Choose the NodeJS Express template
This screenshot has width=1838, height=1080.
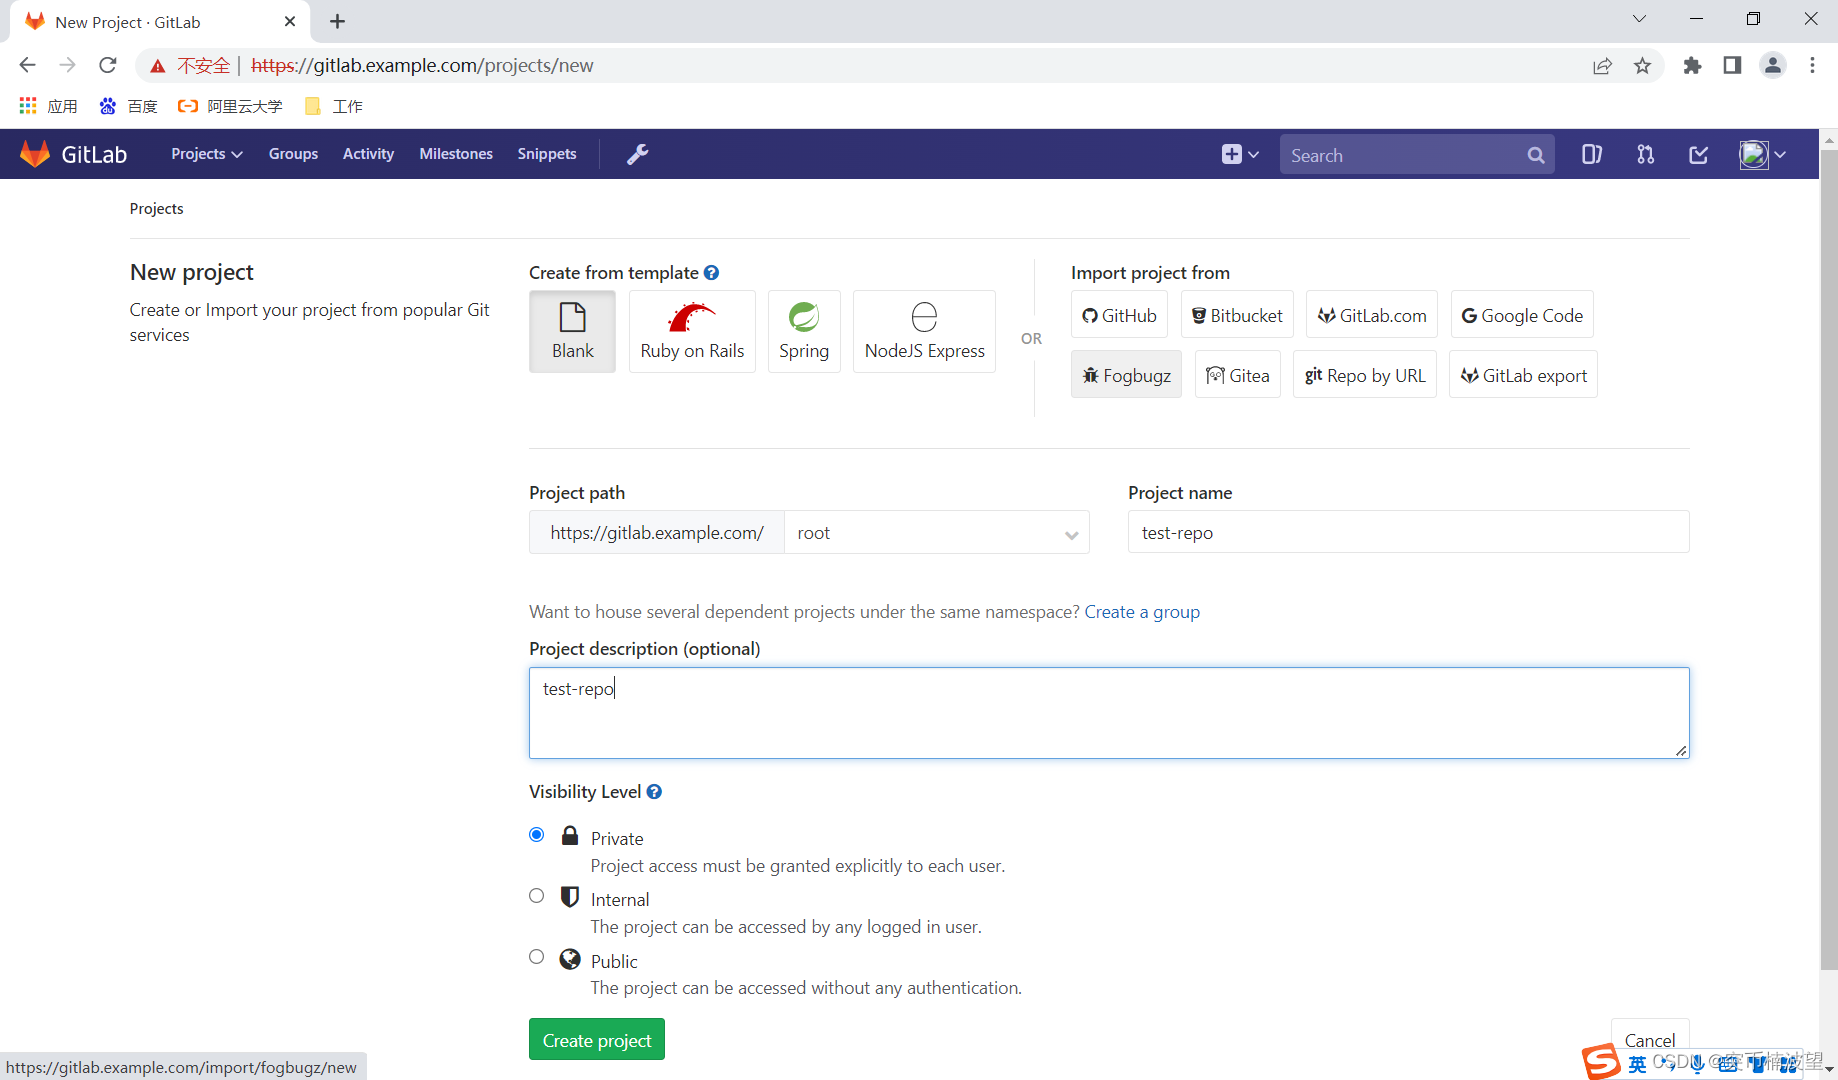(x=924, y=331)
